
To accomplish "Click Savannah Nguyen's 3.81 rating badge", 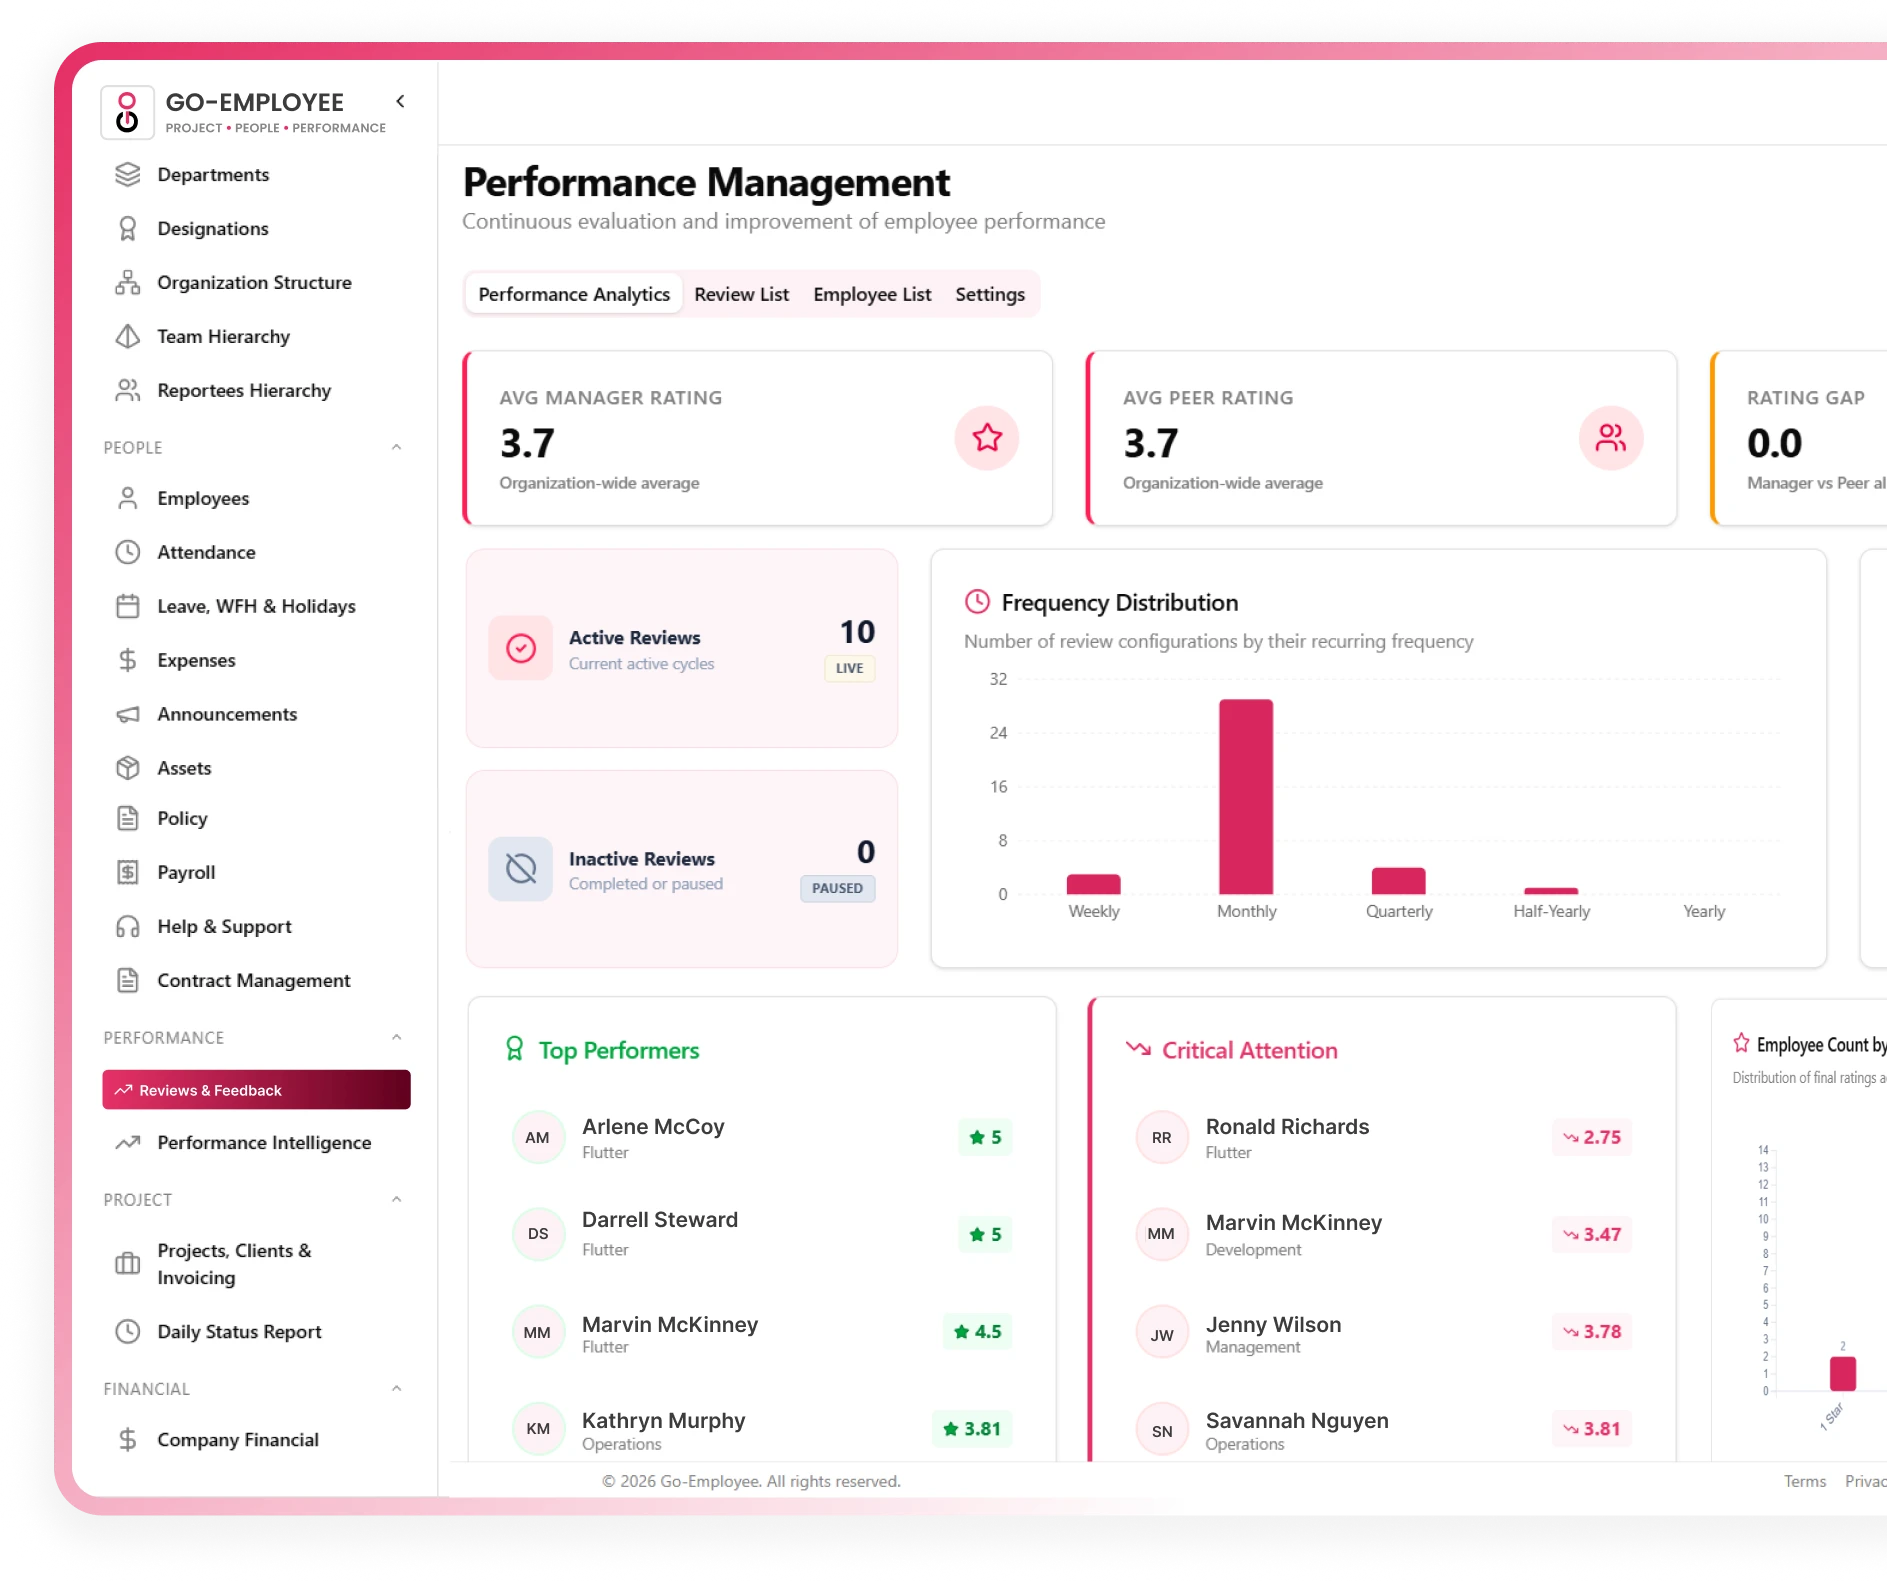I will coord(1592,1429).
